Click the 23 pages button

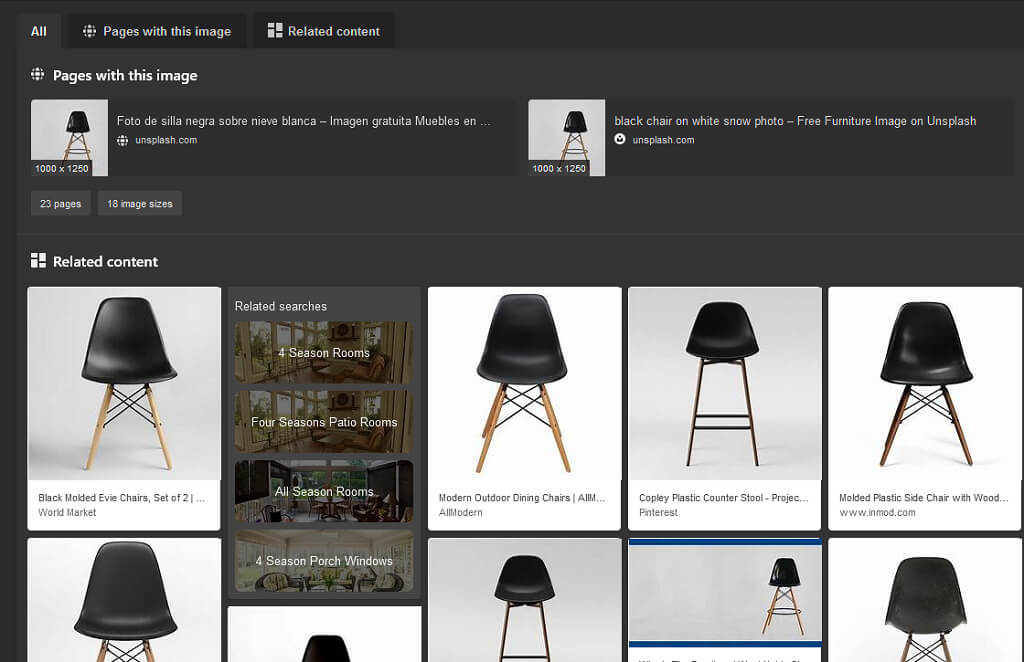coord(60,204)
